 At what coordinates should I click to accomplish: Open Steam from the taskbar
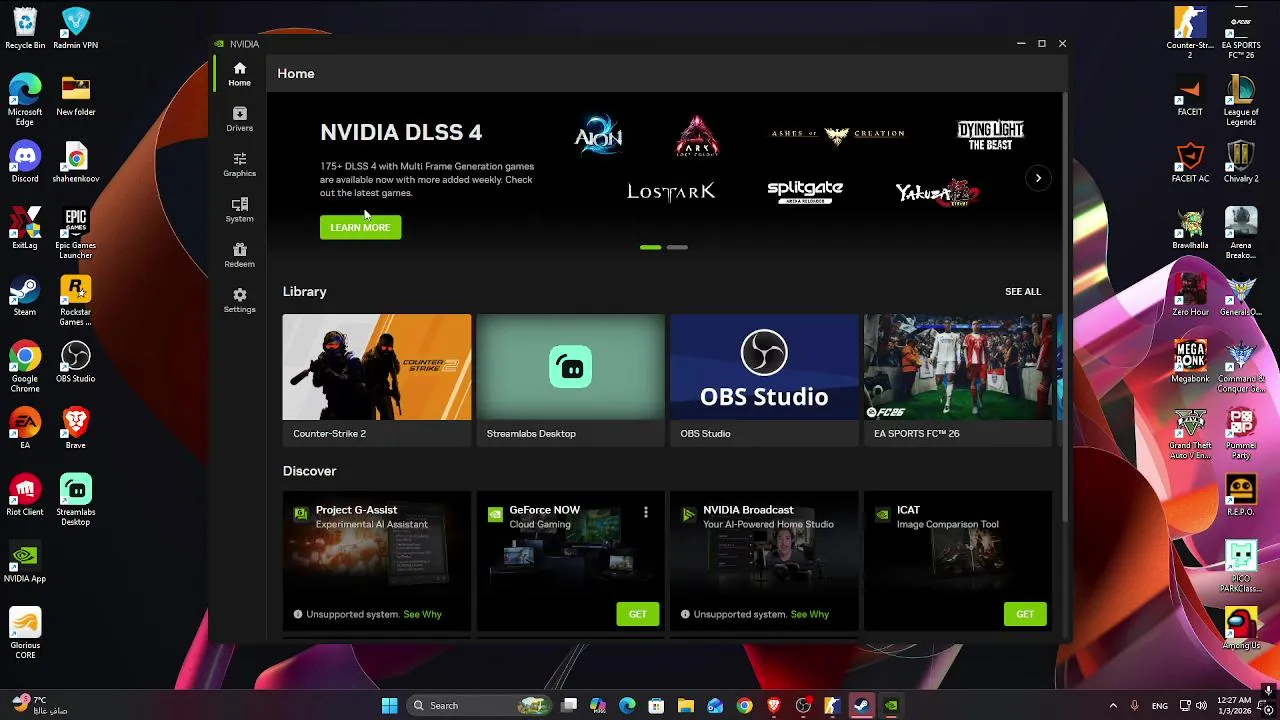861,705
